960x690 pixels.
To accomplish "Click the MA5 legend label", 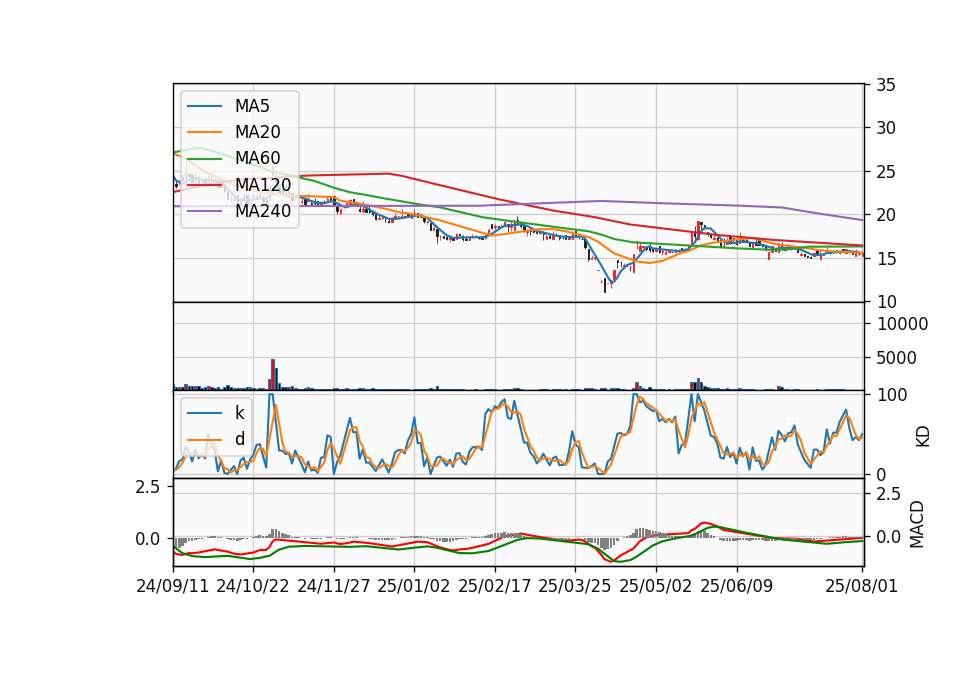I will coord(252,106).
